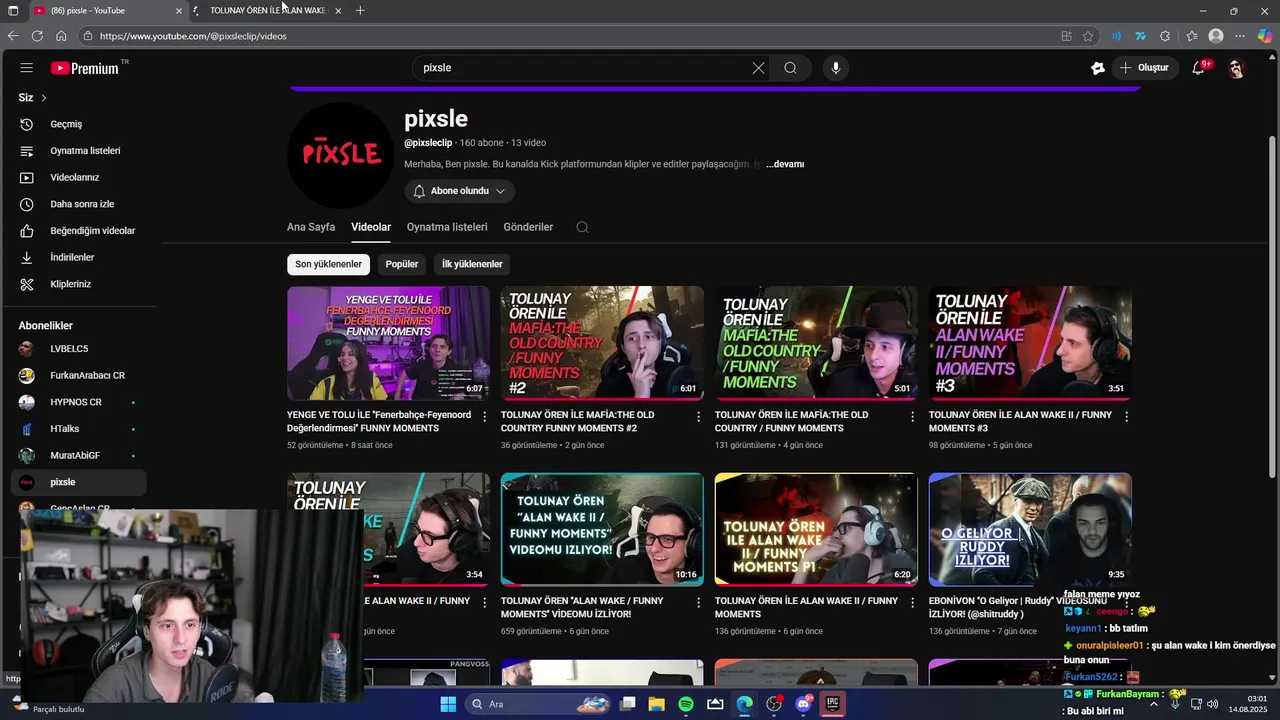1280x720 pixels.
Task: Play MAFIA OLD COUNTRY 5:01 video thumbnail
Action: coord(816,343)
